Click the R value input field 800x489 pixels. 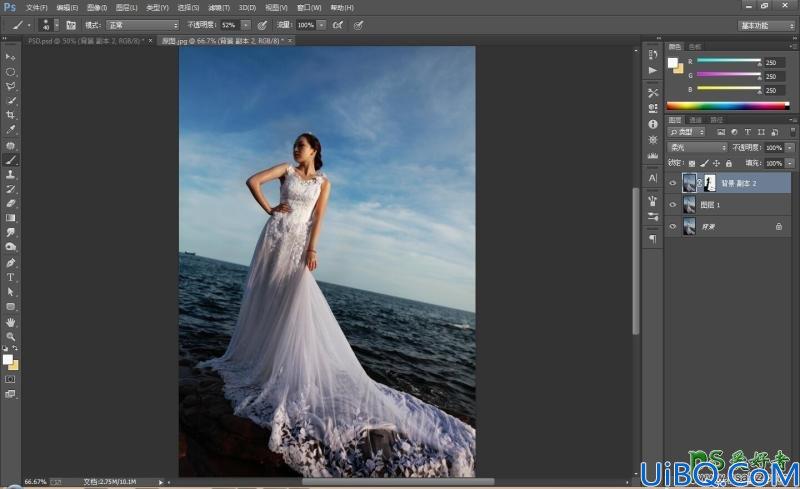pyautogui.click(x=774, y=62)
